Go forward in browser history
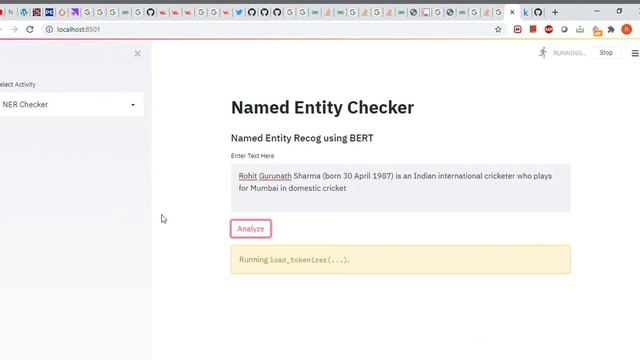640x360 pixels. pyautogui.click(x=14, y=29)
